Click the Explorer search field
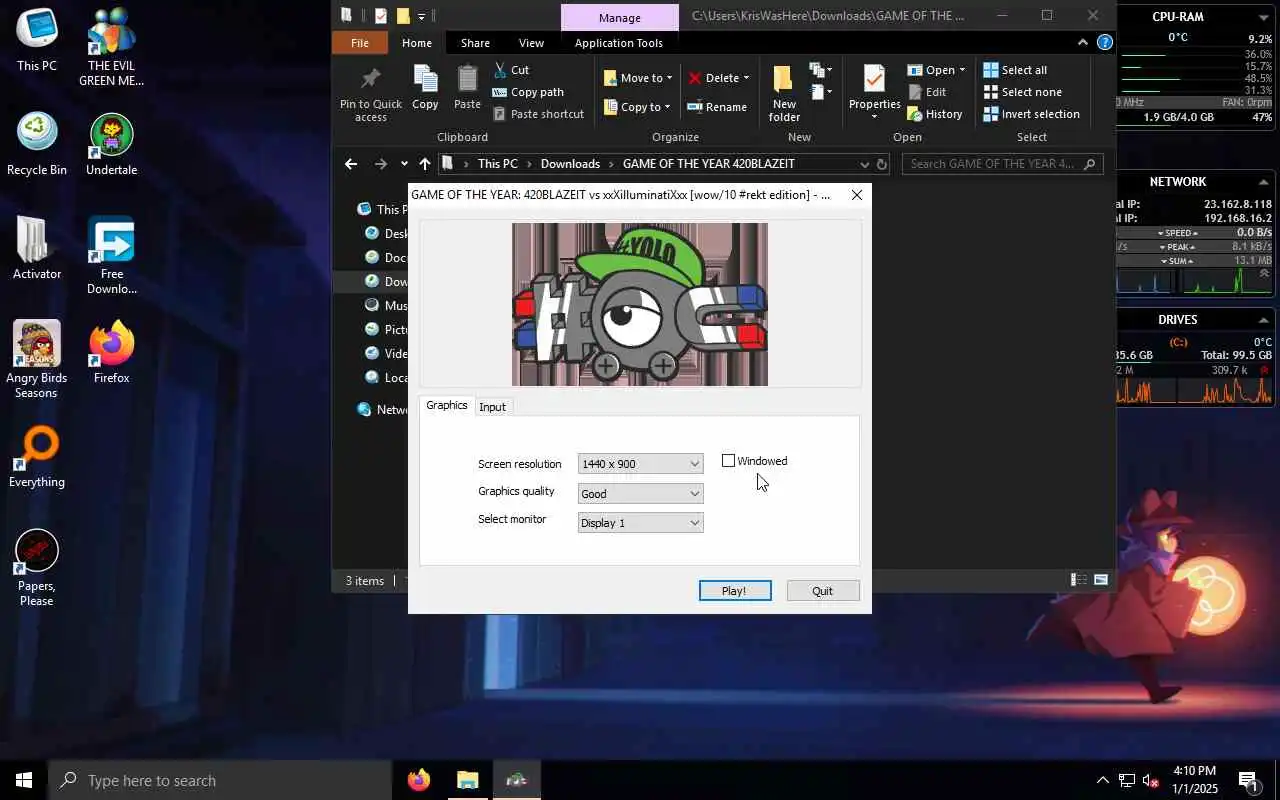 pyautogui.click(x=1004, y=164)
